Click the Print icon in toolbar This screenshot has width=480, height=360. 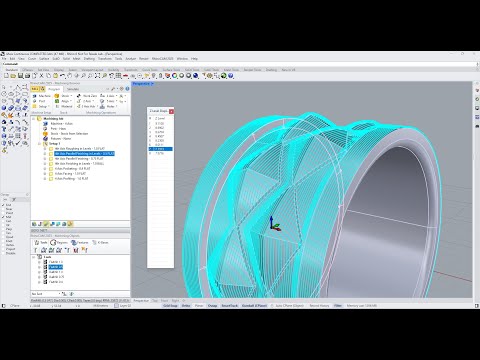coord(27,76)
